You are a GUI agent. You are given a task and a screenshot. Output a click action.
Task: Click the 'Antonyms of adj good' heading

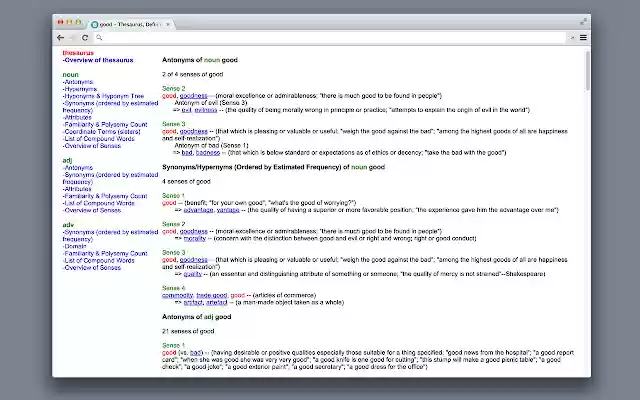[197, 317]
